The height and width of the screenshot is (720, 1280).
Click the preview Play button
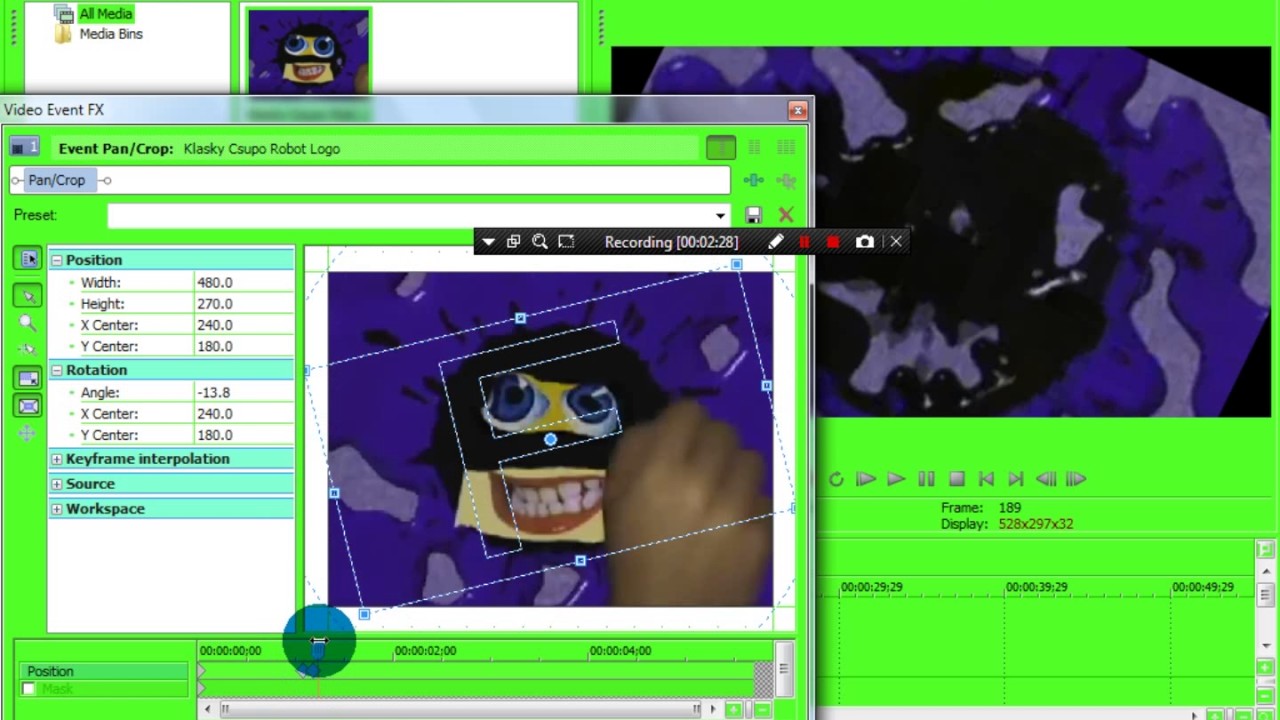coord(896,479)
